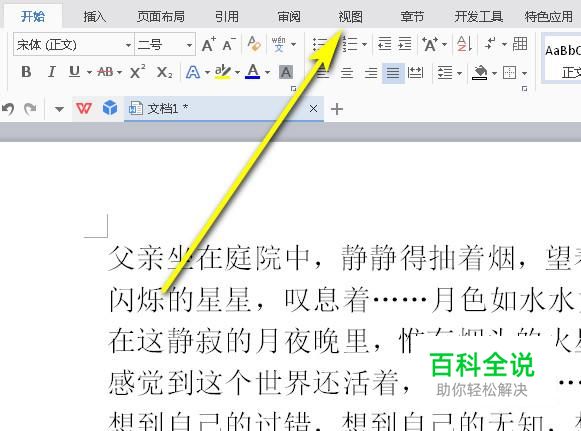Close the 文档1 document tab

click(313, 109)
